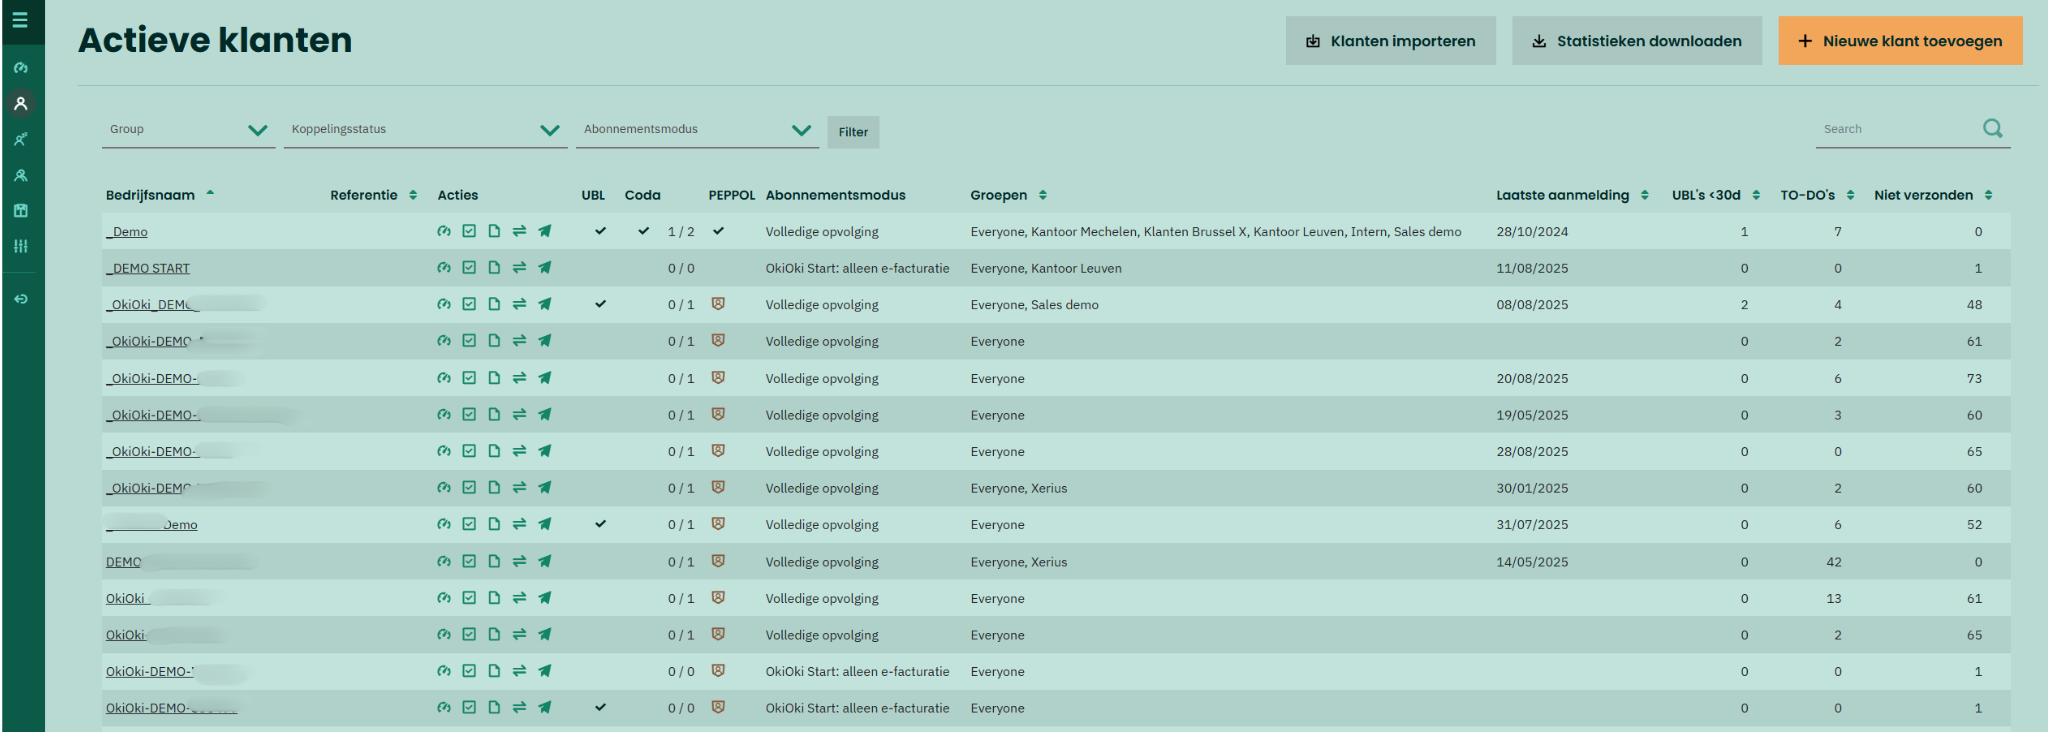Open checklist icon in row dated 28/08/2025
The image size is (2048, 732).
469,451
